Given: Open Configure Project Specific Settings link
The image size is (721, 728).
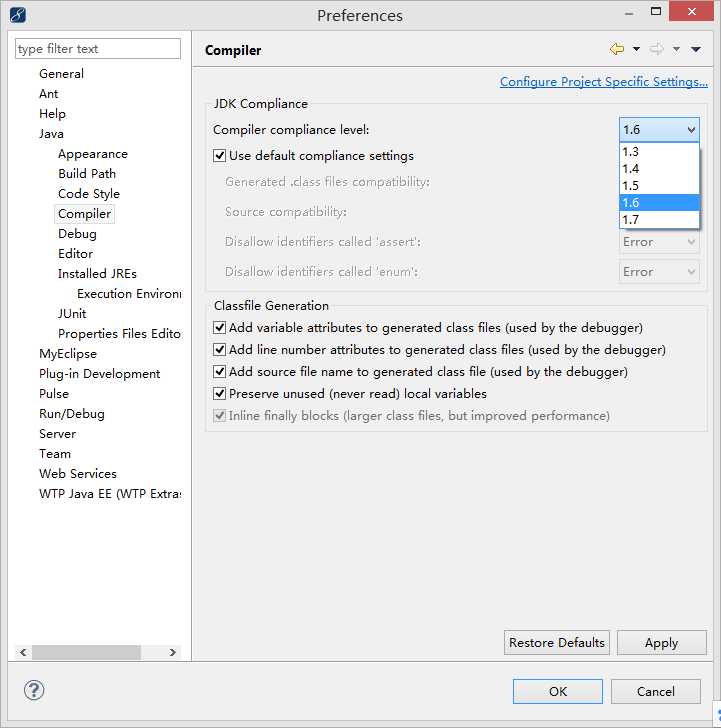Looking at the screenshot, I should point(604,82).
